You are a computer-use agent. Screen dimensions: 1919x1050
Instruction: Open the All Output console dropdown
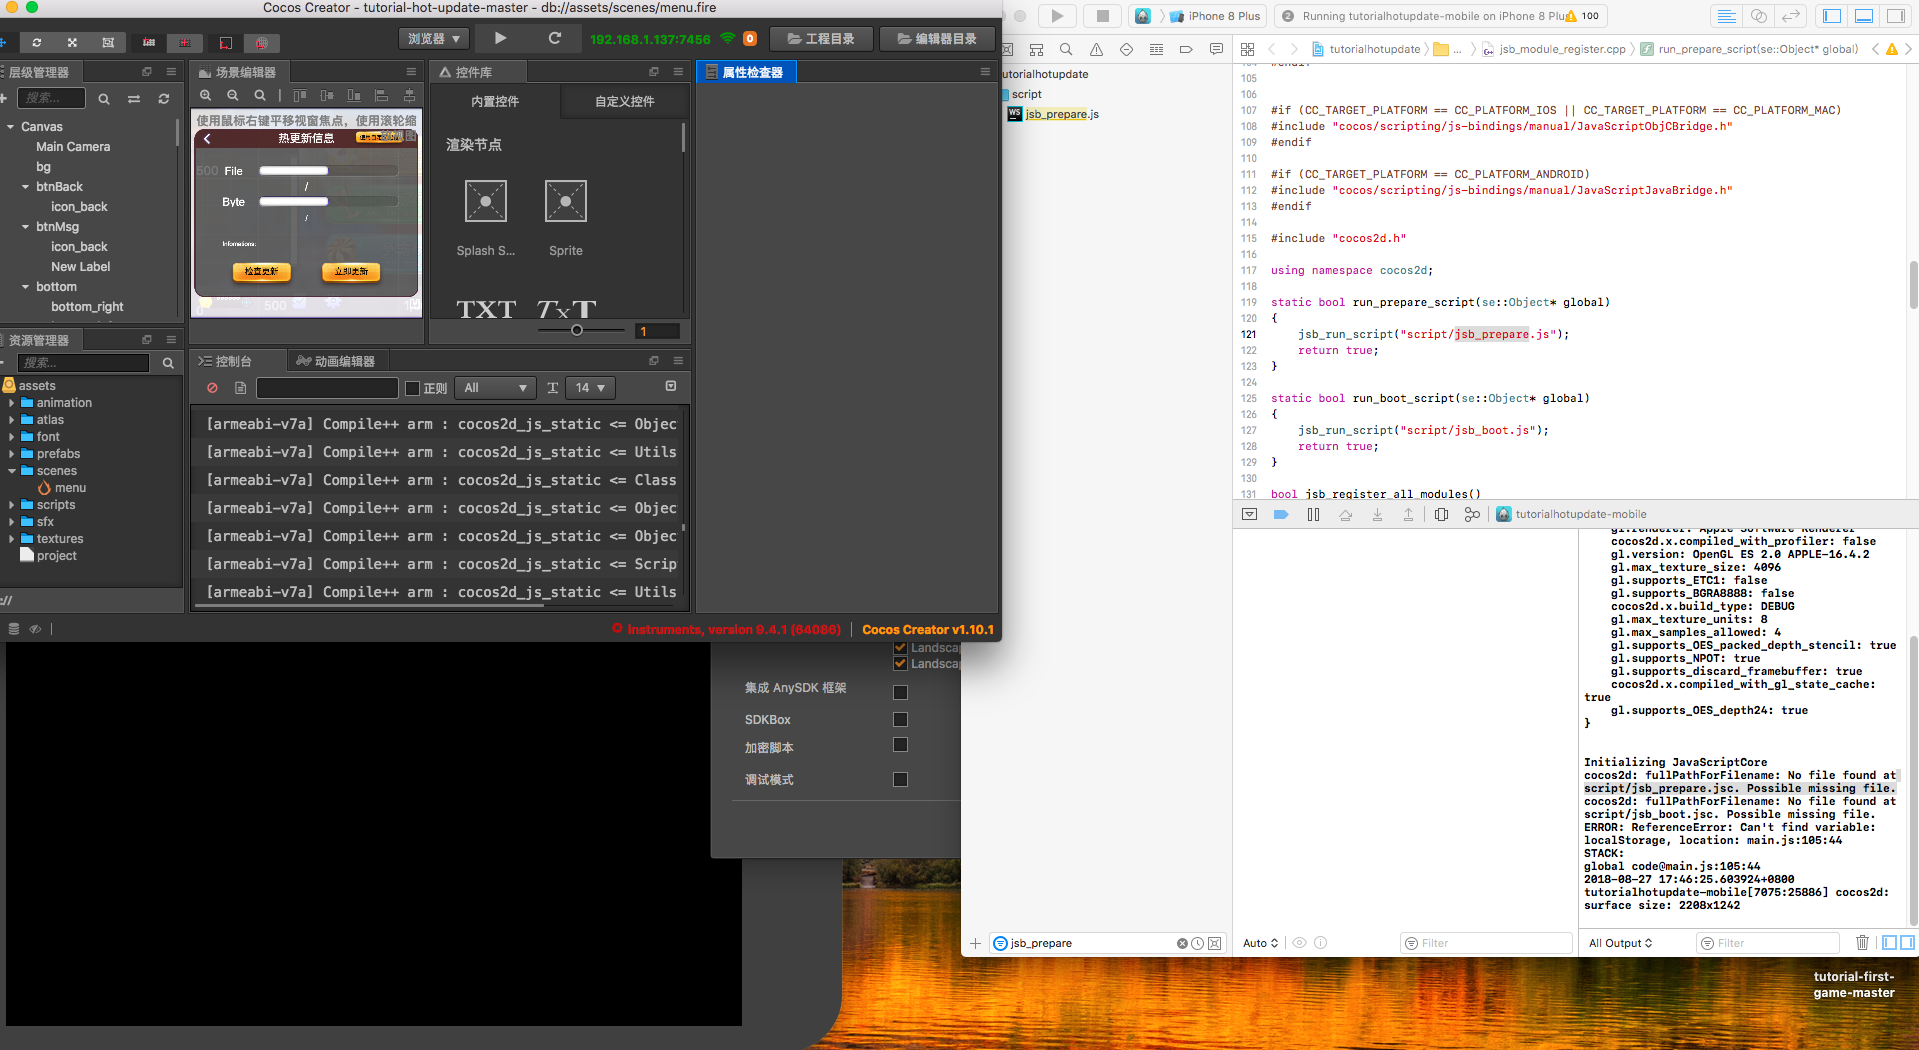(x=1620, y=943)
